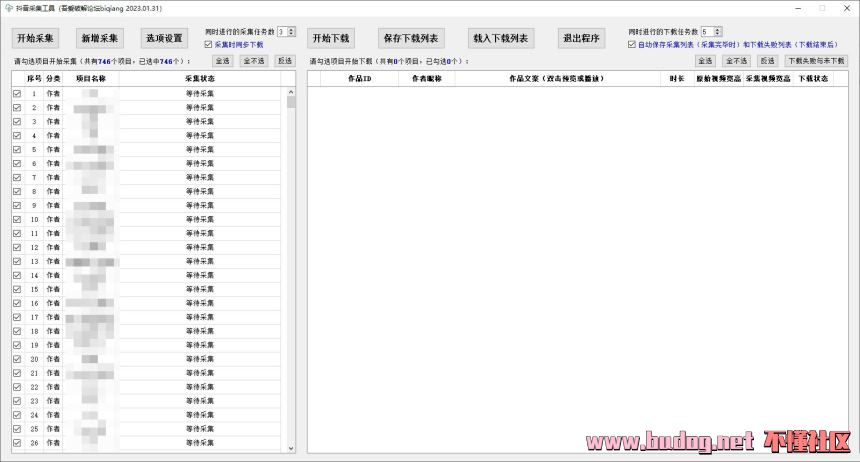Click the 分类 column header
860x462 pixels.
[x=53, y=79]
